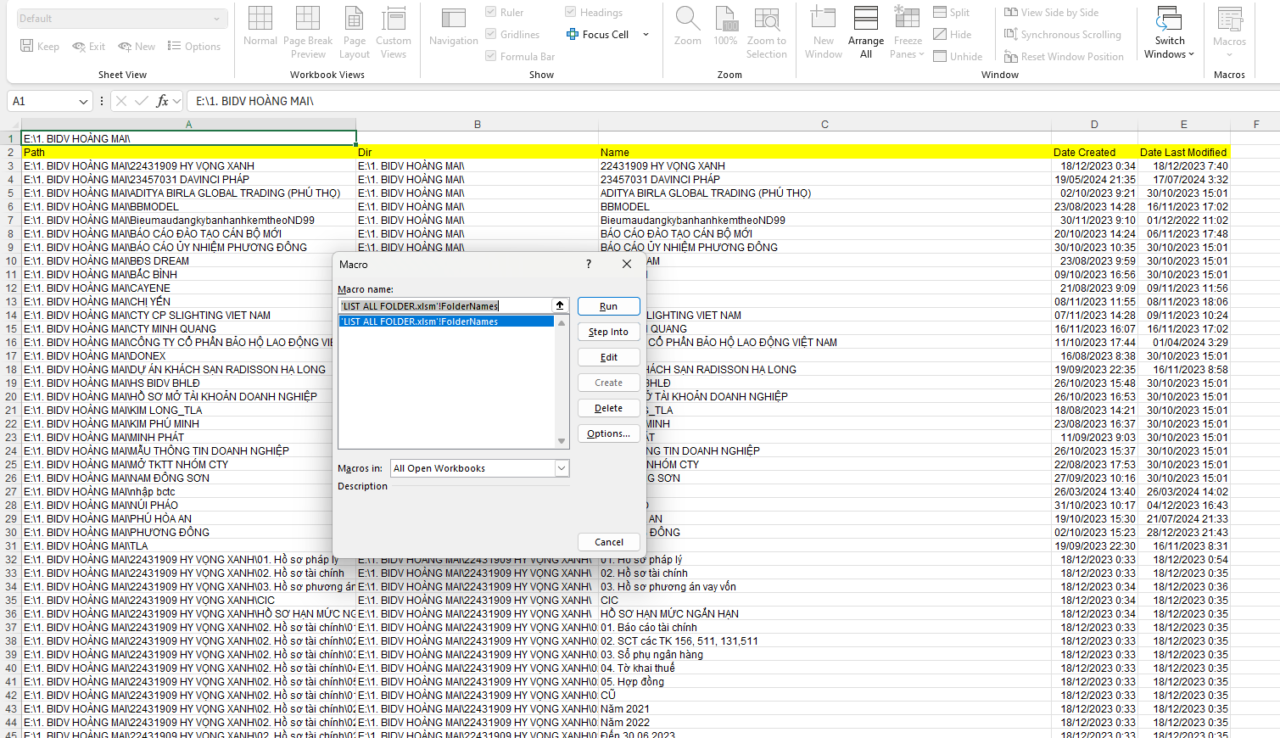The image size is (1280, 738).
Task: Click the Macros ribbon icon
Action: [x=1229, y=19]
